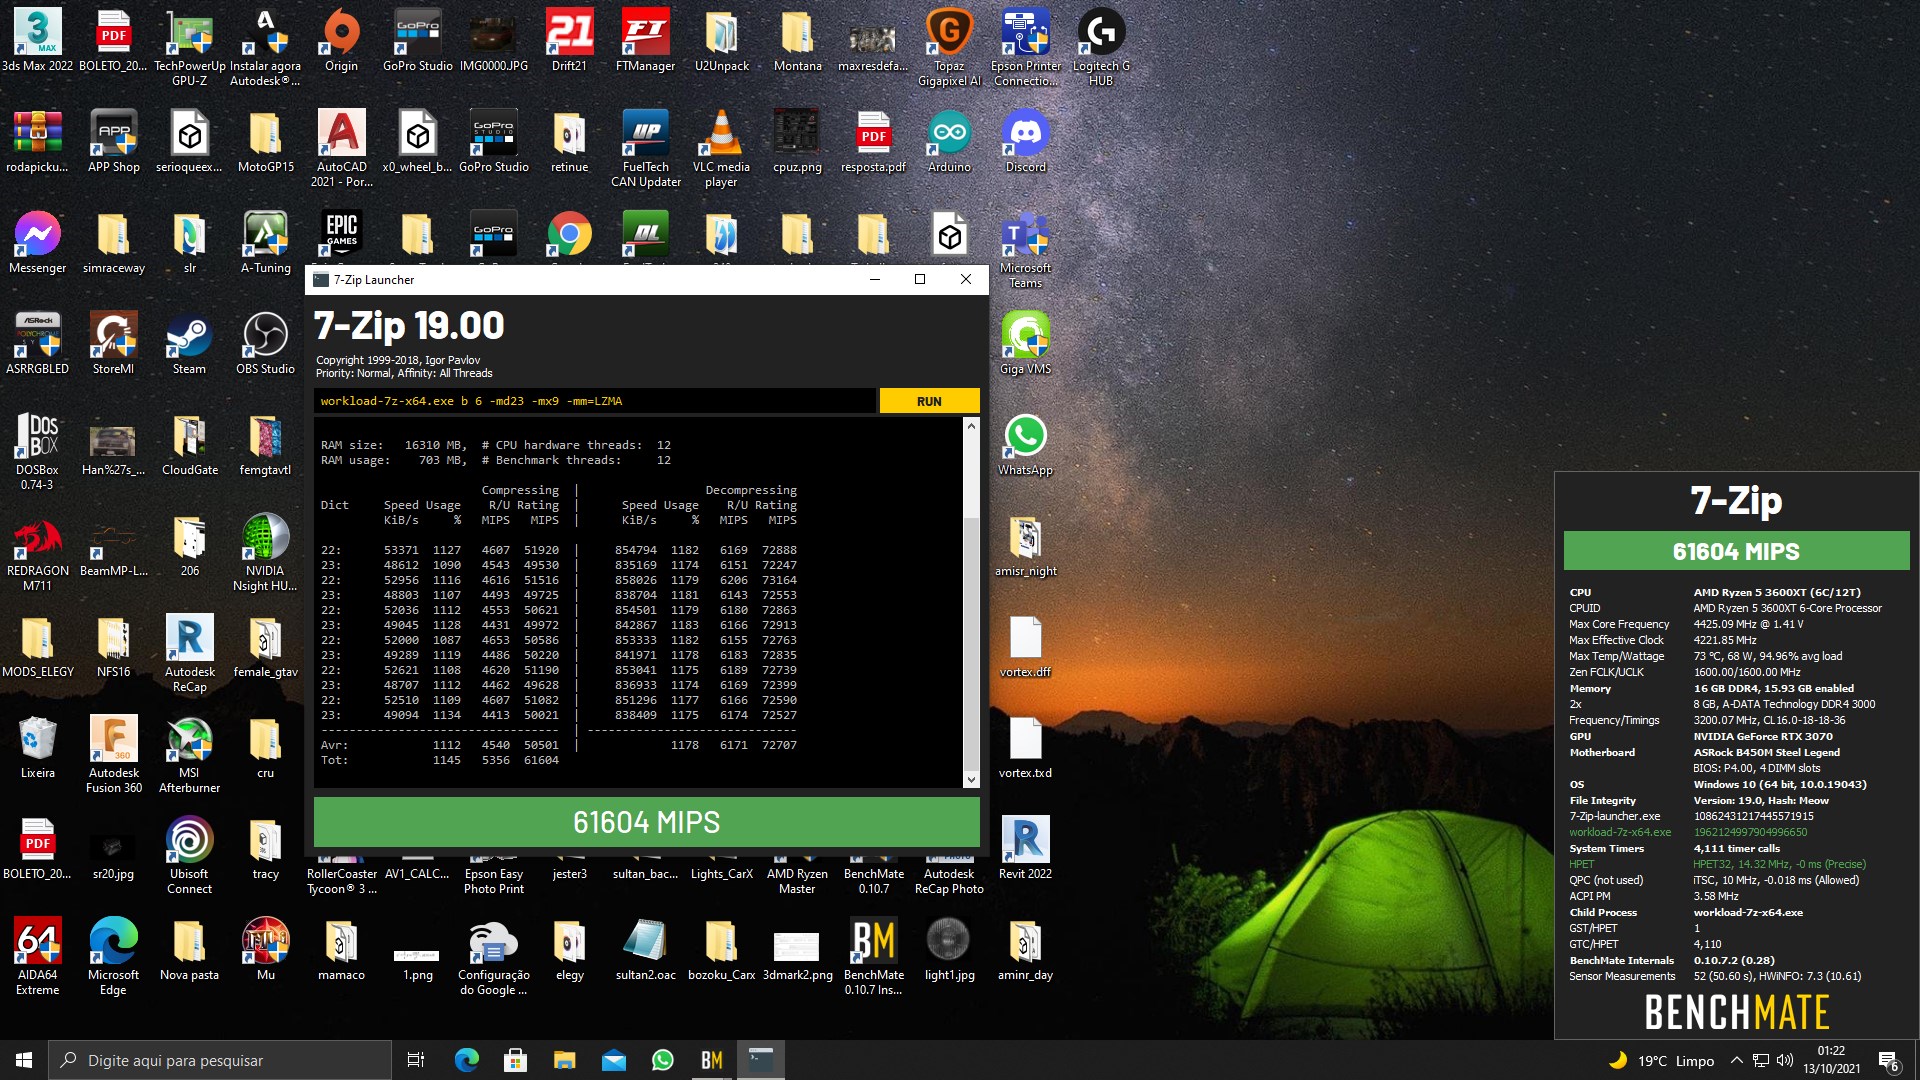Screen dimensions: 1920x1080
Task: Click the green 61604 MIPS result bar in launcher
Action: tap(646, 822)
